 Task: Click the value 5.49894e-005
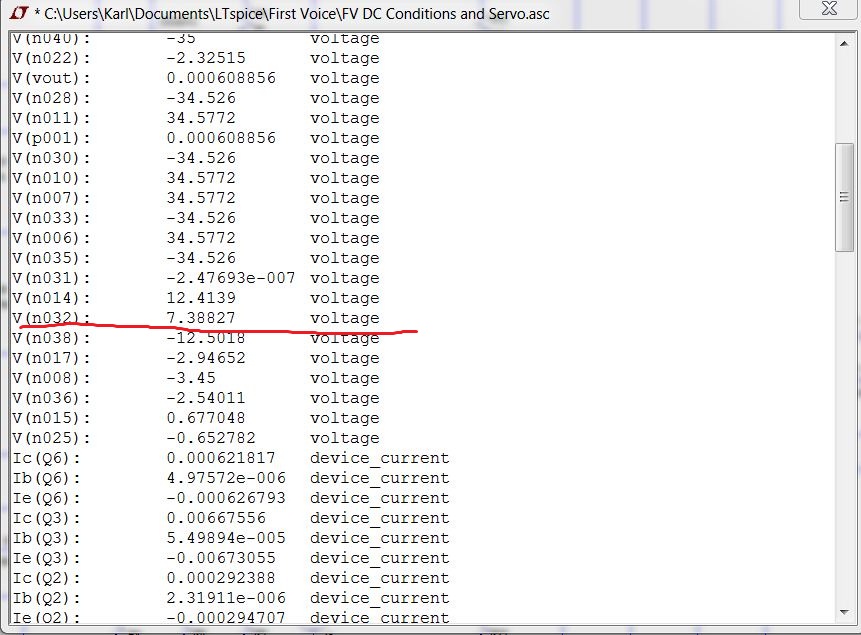pos(226,538)
